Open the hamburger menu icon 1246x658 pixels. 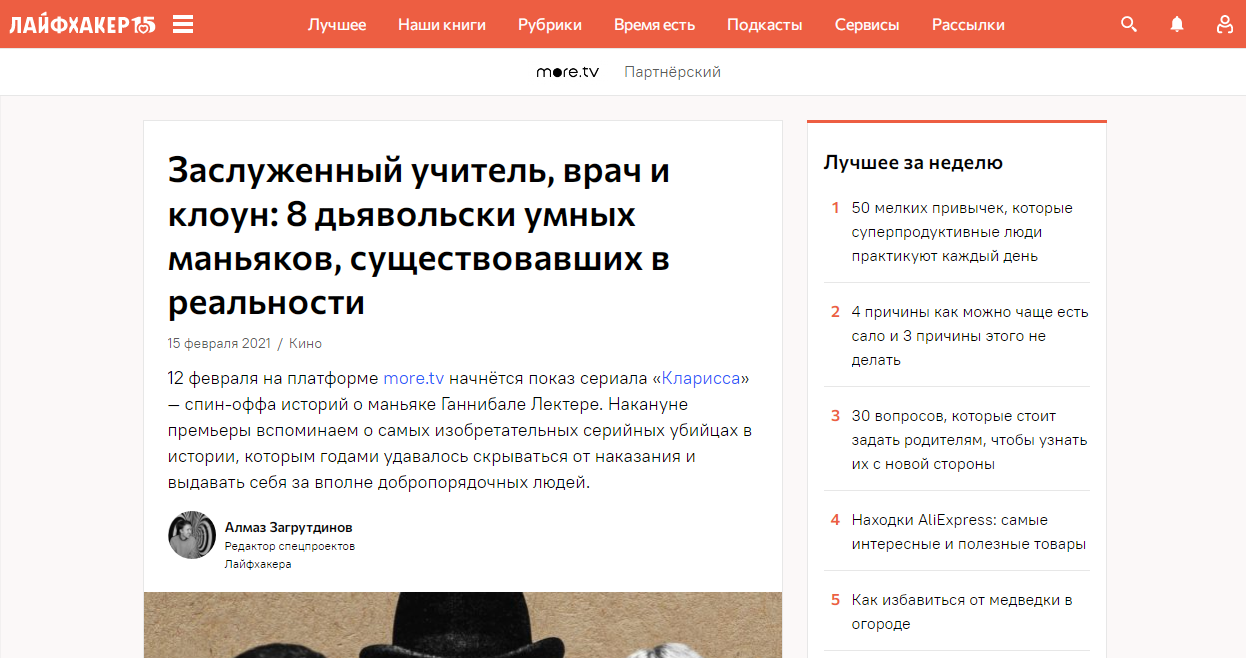coord(183,24)
